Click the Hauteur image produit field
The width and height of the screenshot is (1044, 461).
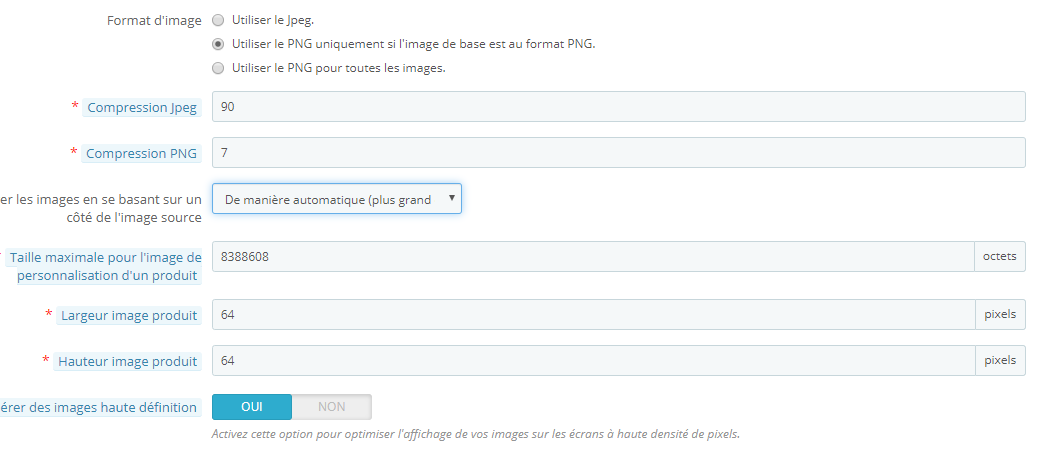(x=593, y=360)
